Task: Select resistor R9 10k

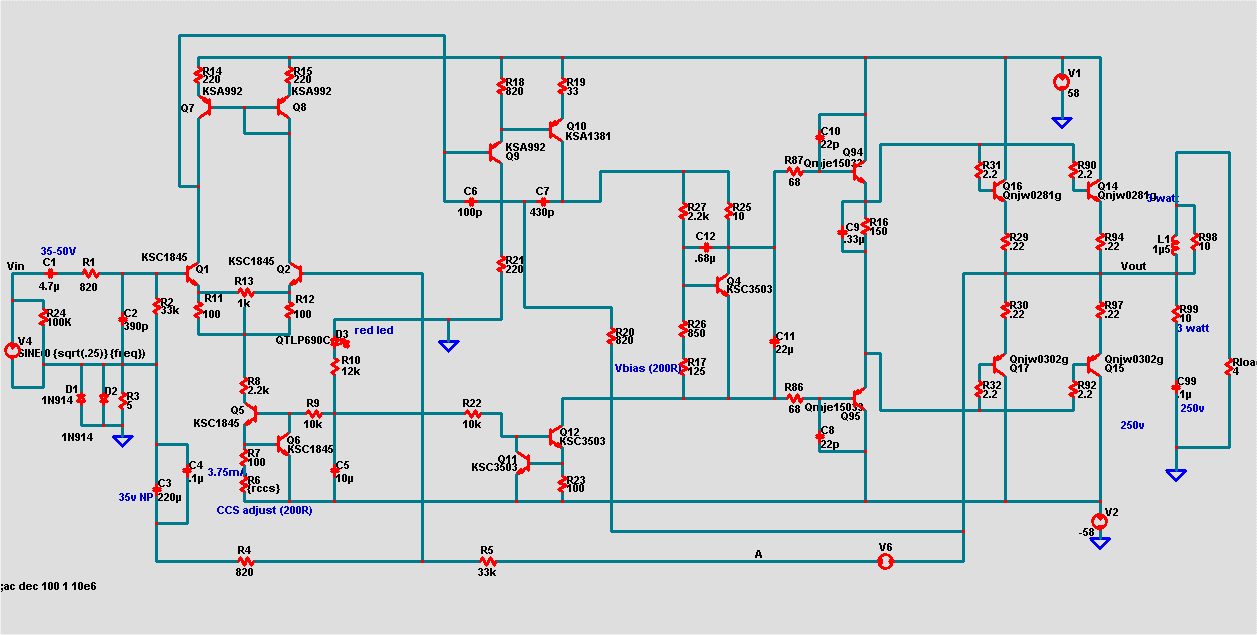Action: pyautogui.click(x=313, y=413)
